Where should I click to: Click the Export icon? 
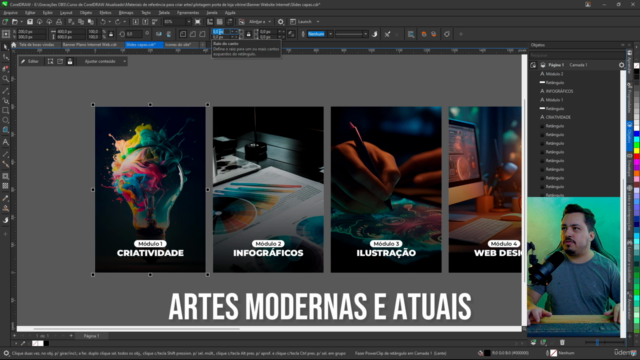(x=145, y=22)
